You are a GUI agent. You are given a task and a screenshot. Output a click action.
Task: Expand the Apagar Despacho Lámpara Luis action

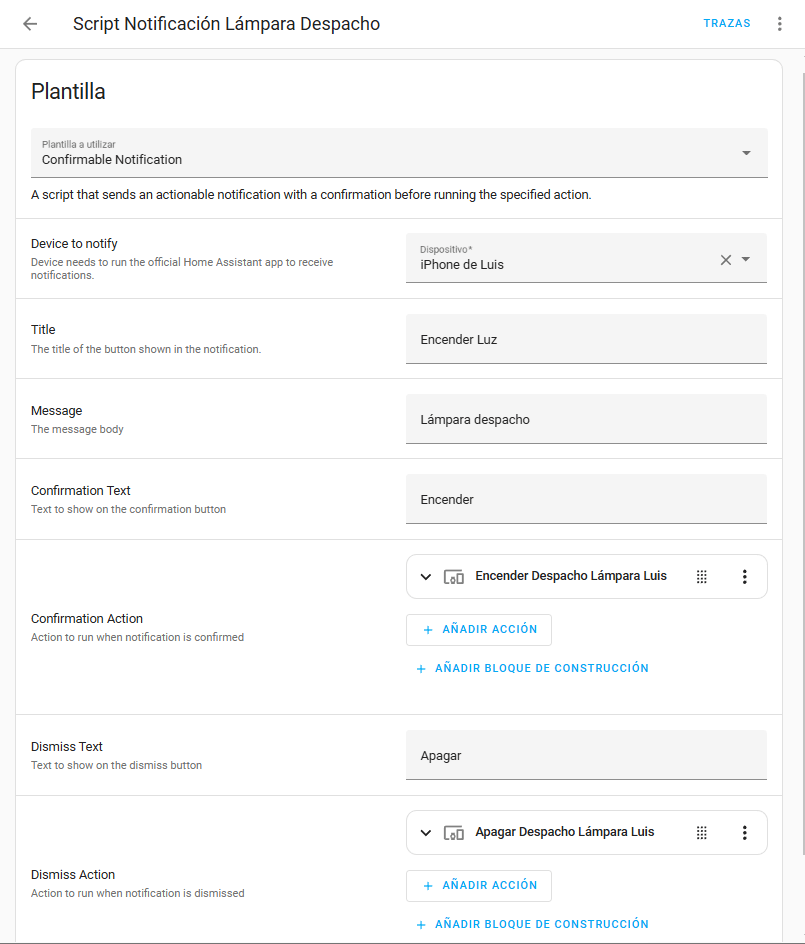click(426, 832)
